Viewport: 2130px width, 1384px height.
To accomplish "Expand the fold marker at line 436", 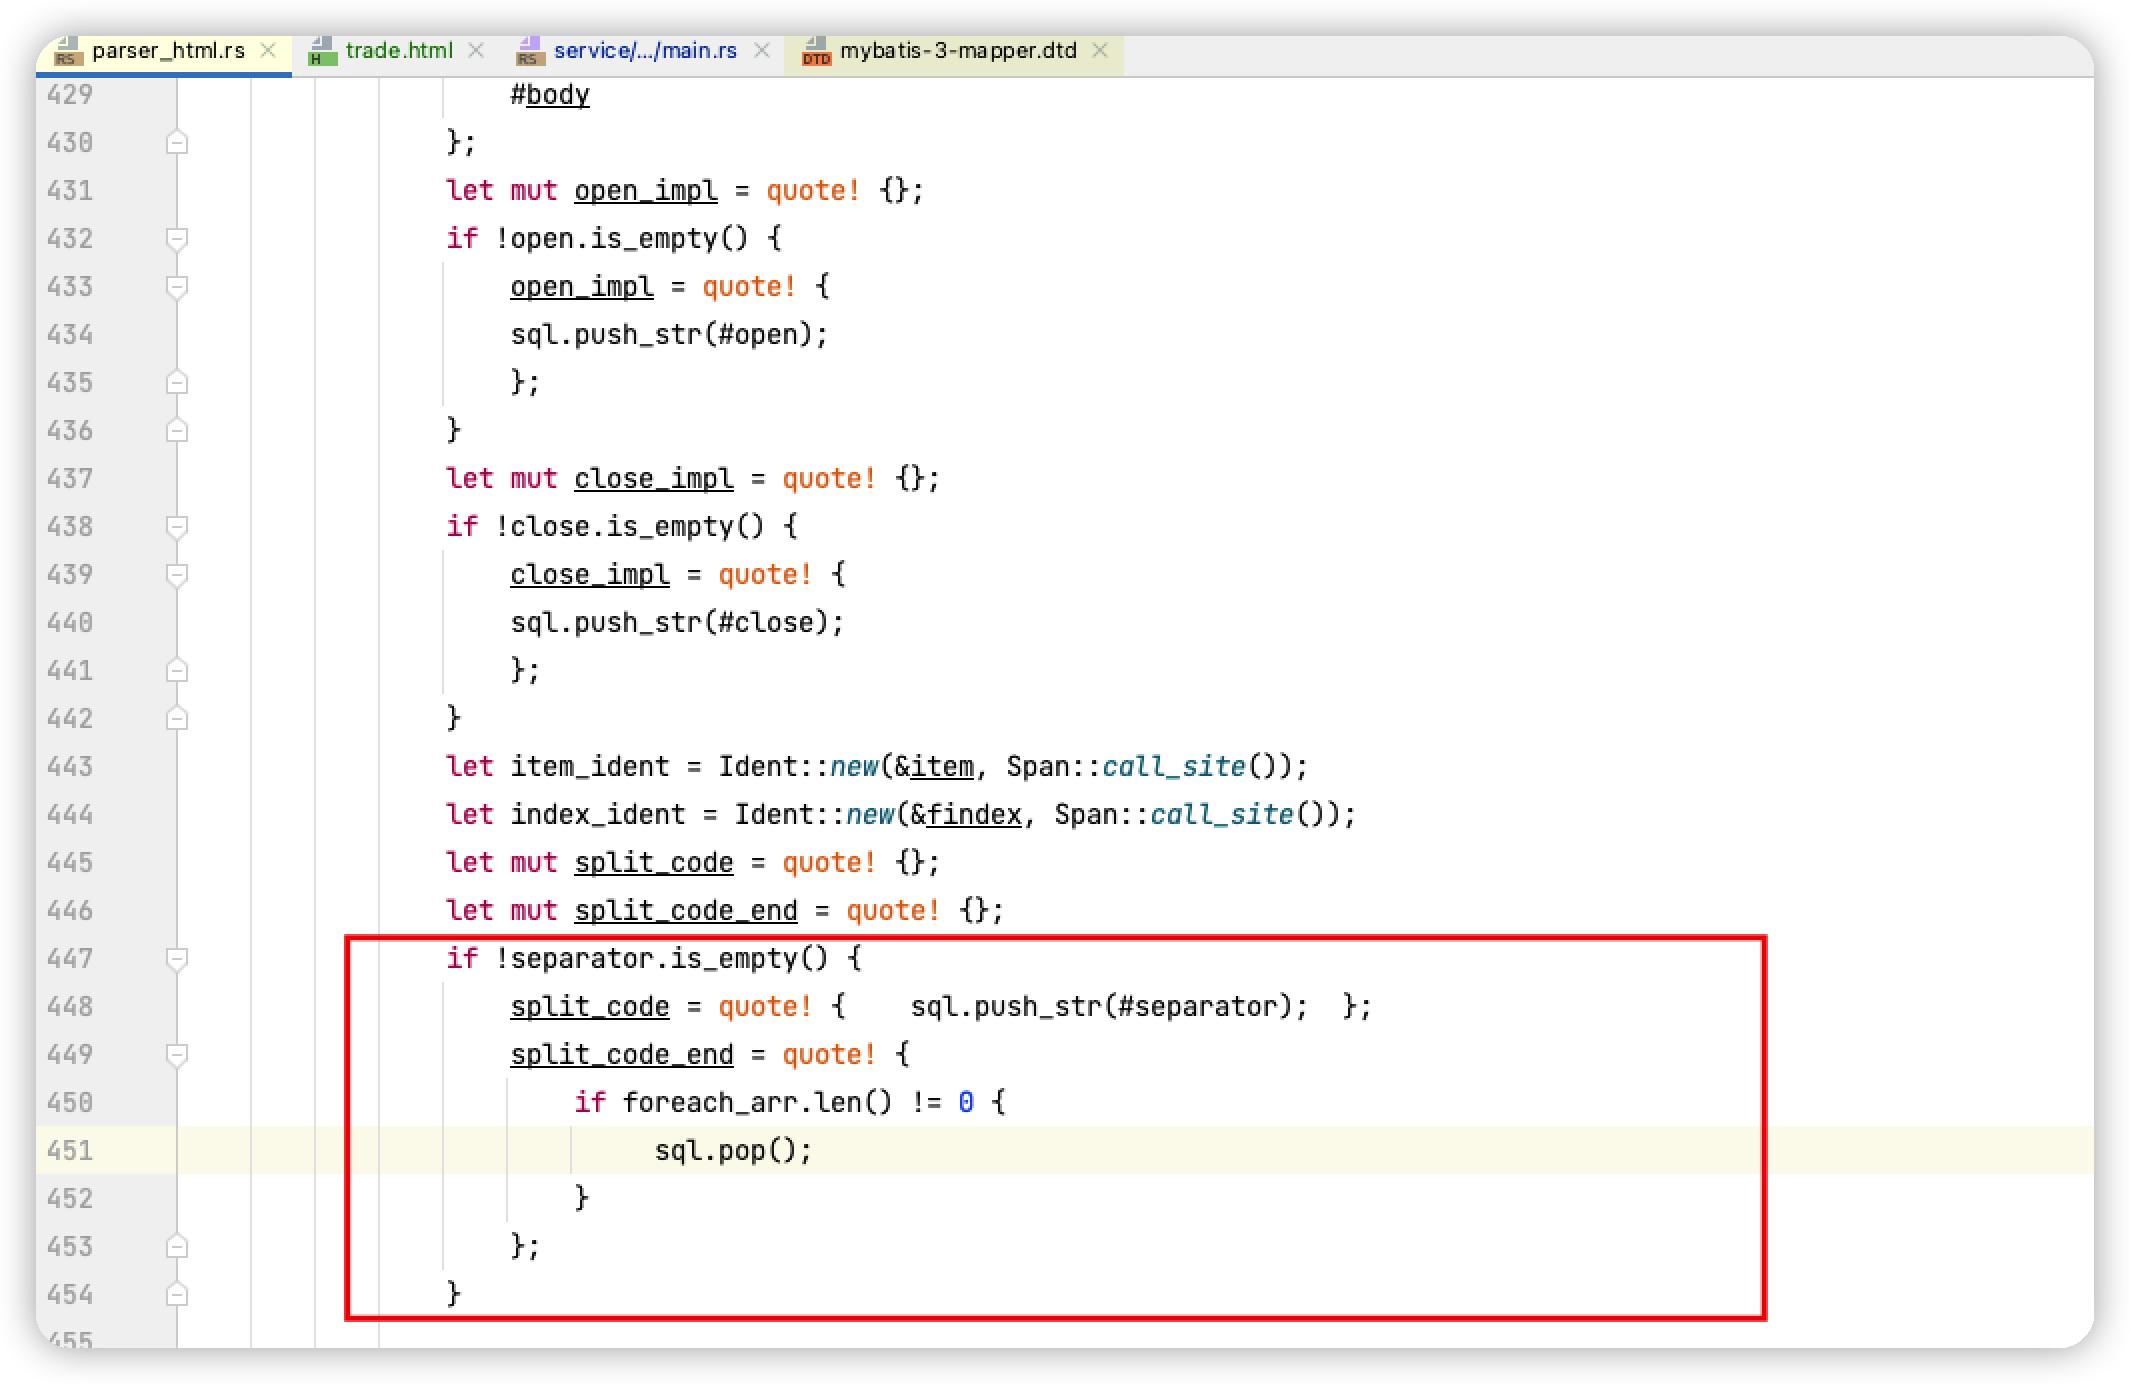I will tap(176, 429).
